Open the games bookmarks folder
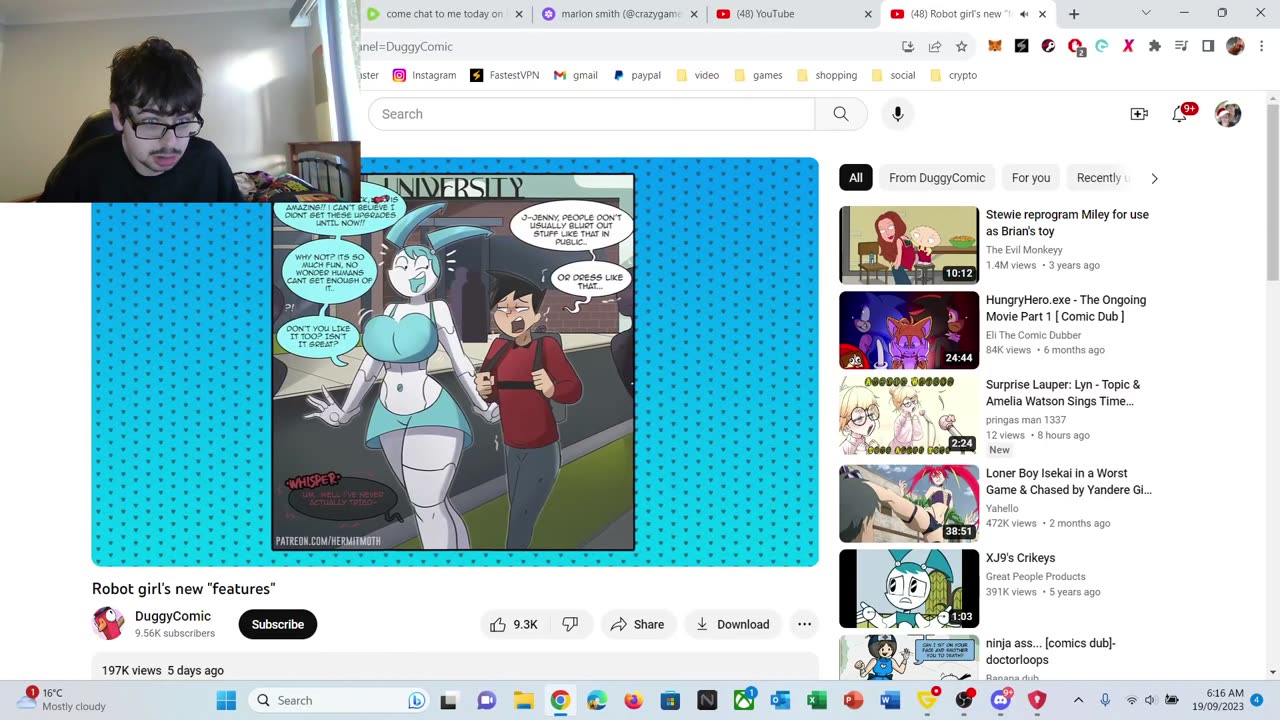This screenshot has width=1280, height=720. point(758,75)
